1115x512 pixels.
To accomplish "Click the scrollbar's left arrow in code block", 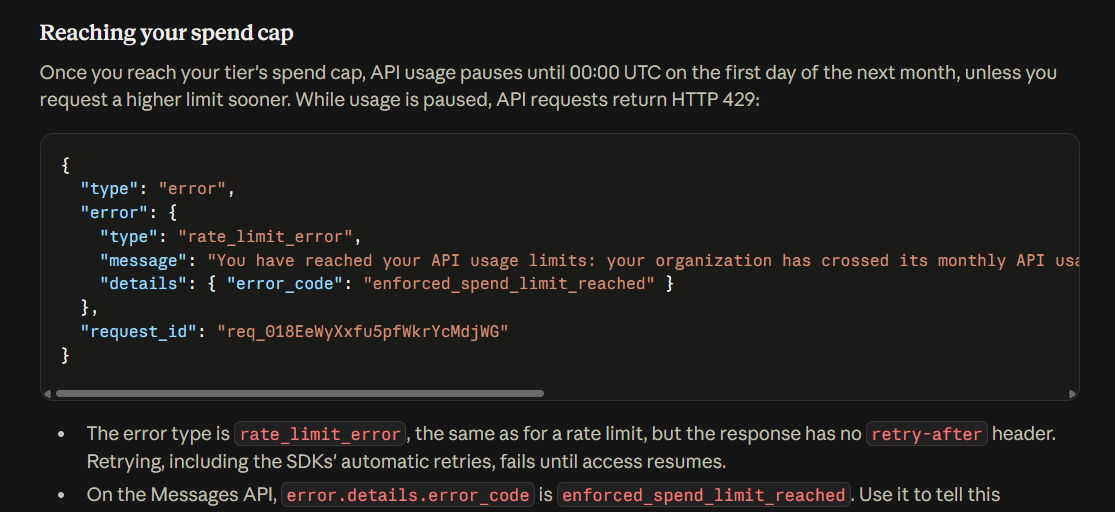I will [x=47, y=393].
